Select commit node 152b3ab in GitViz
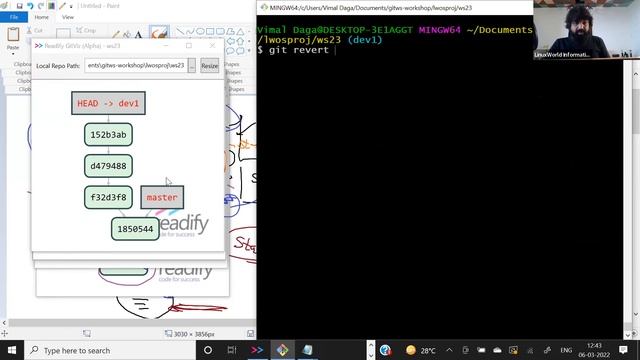This screenshot has height=360, width=640. (108, 135)
